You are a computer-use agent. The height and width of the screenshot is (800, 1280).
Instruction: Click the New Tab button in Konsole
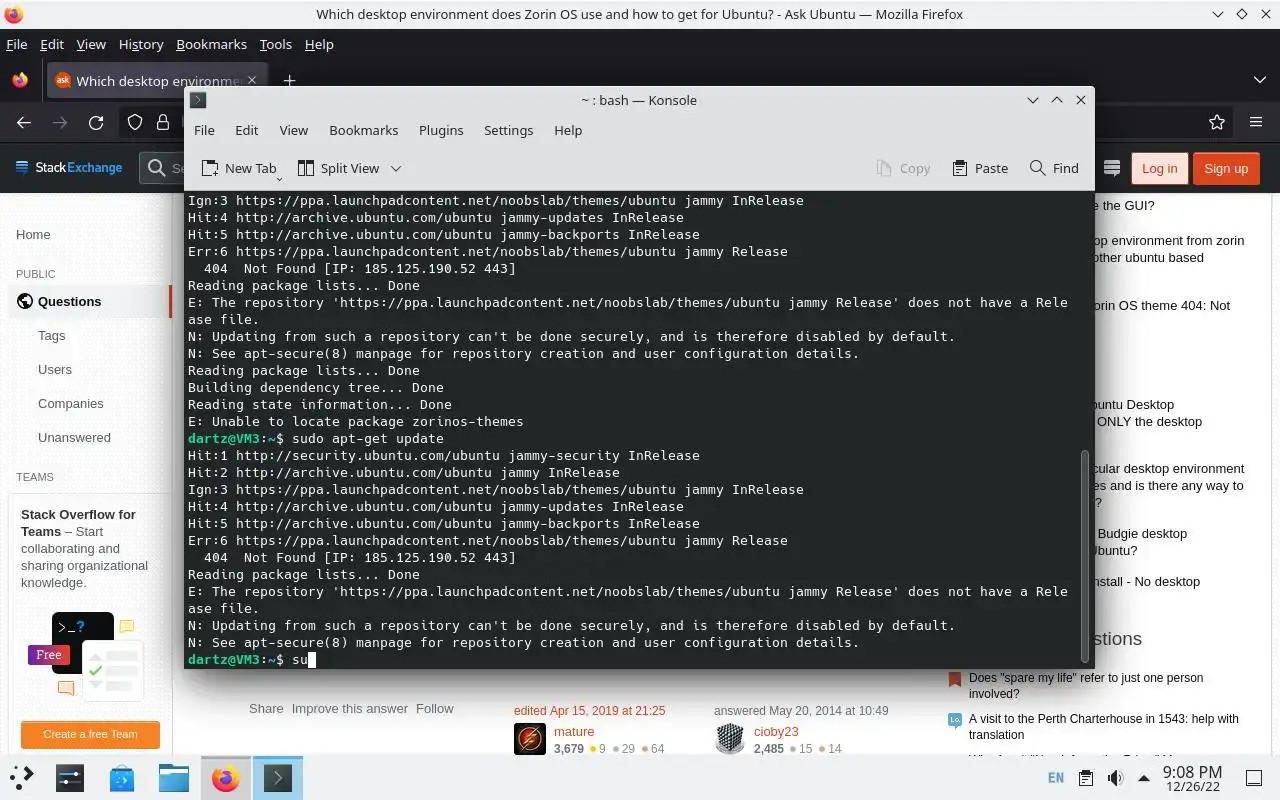coord(238,168)
